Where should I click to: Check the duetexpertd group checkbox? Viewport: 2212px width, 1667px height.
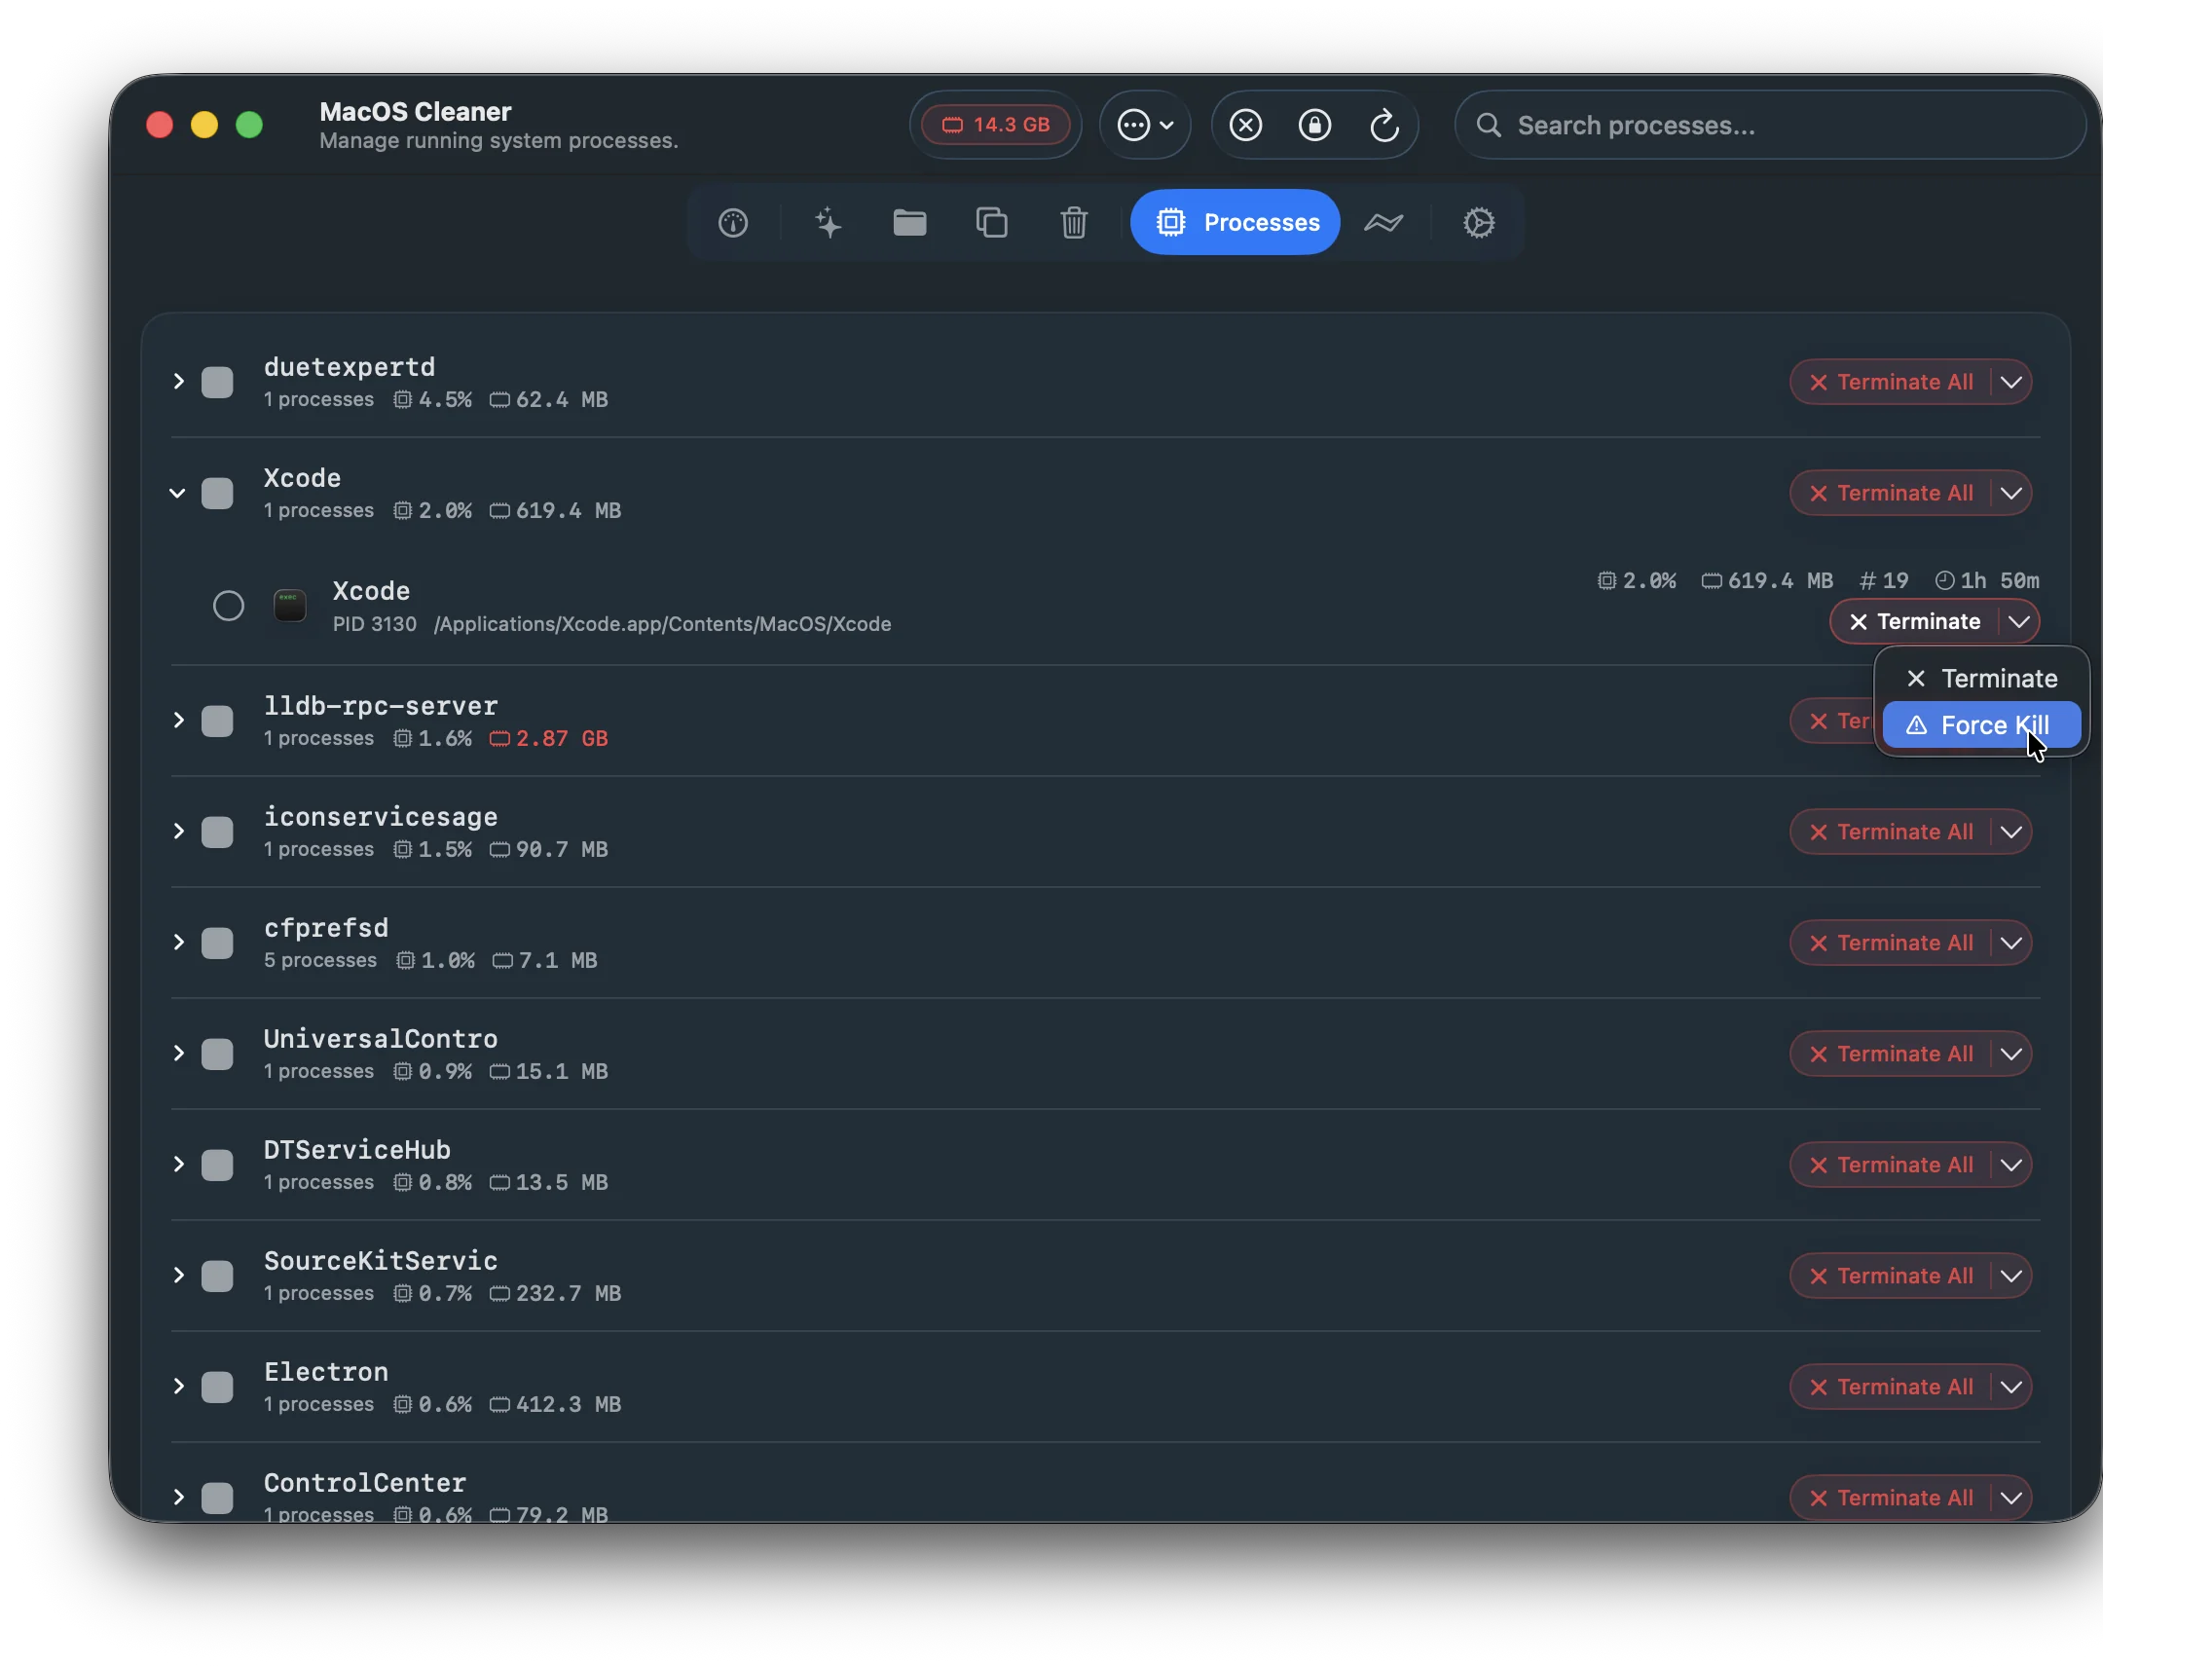click(x=217, y=382)
